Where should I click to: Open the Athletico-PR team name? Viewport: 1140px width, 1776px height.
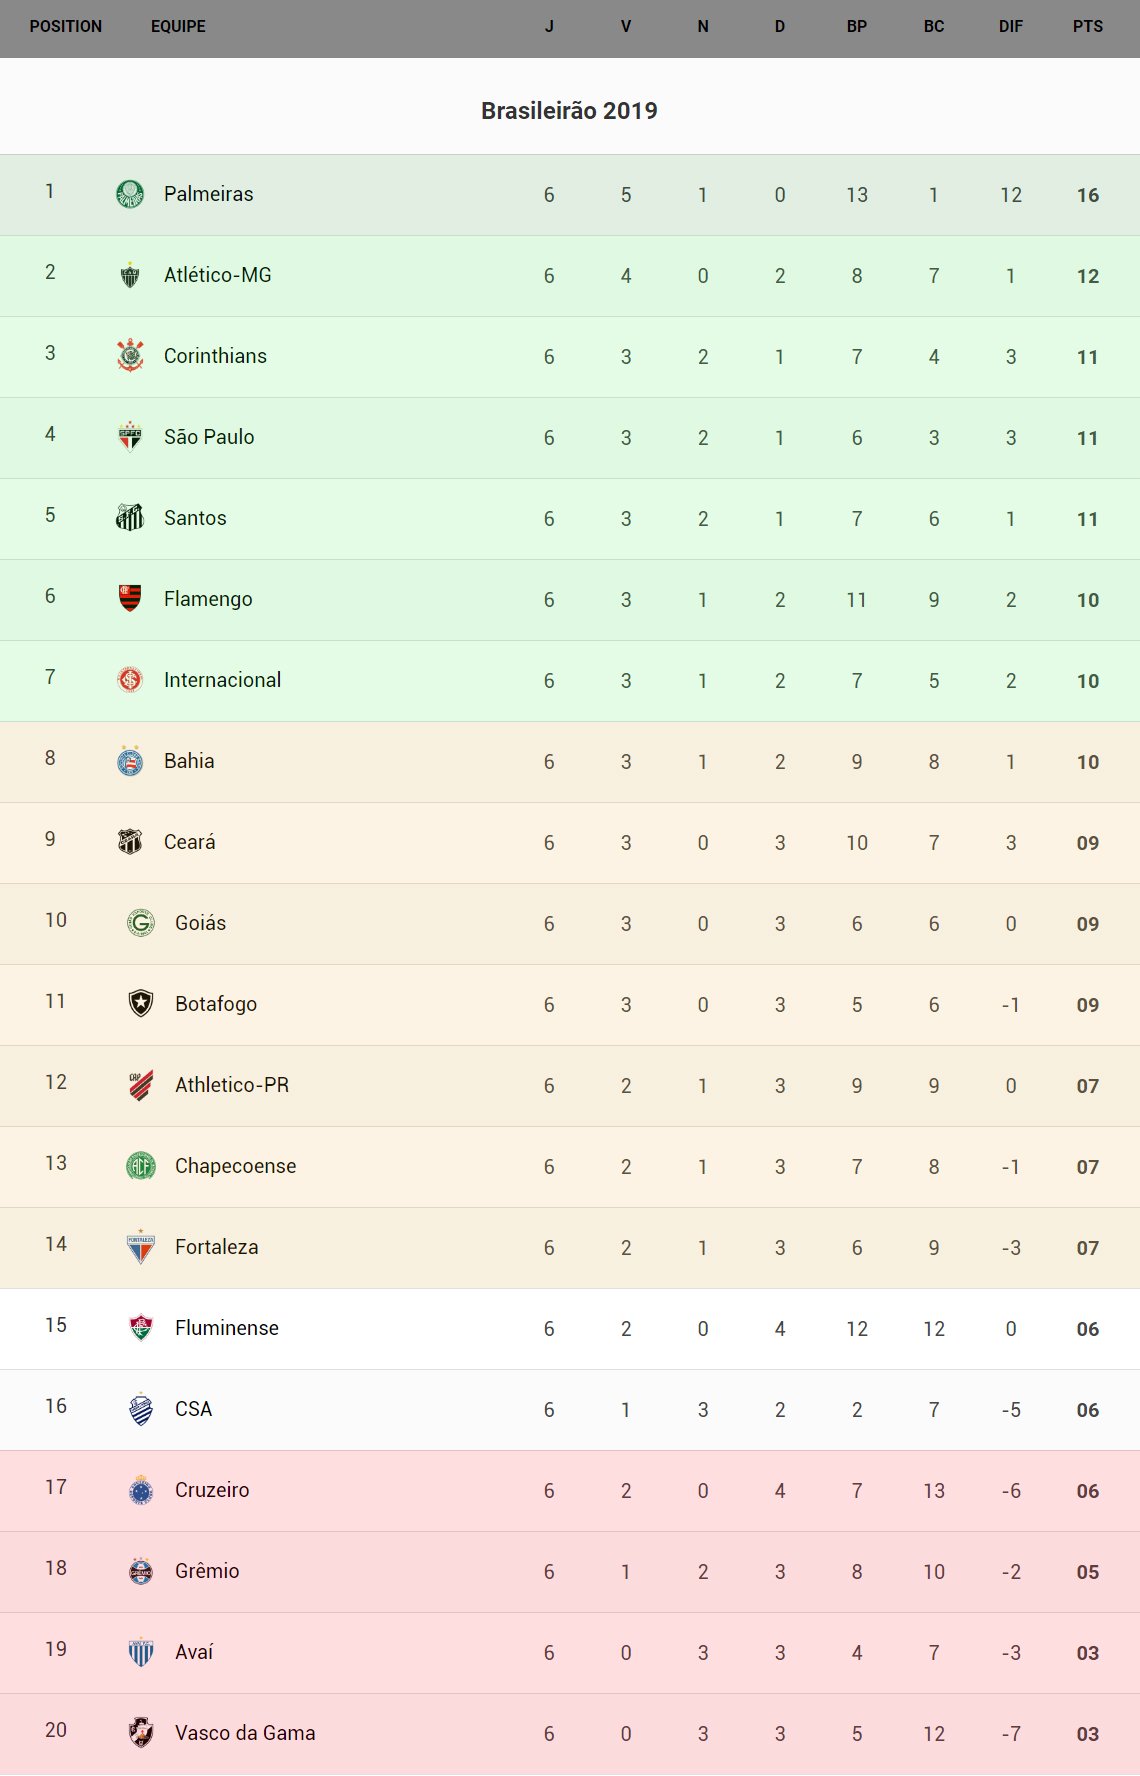(232, 1085)
